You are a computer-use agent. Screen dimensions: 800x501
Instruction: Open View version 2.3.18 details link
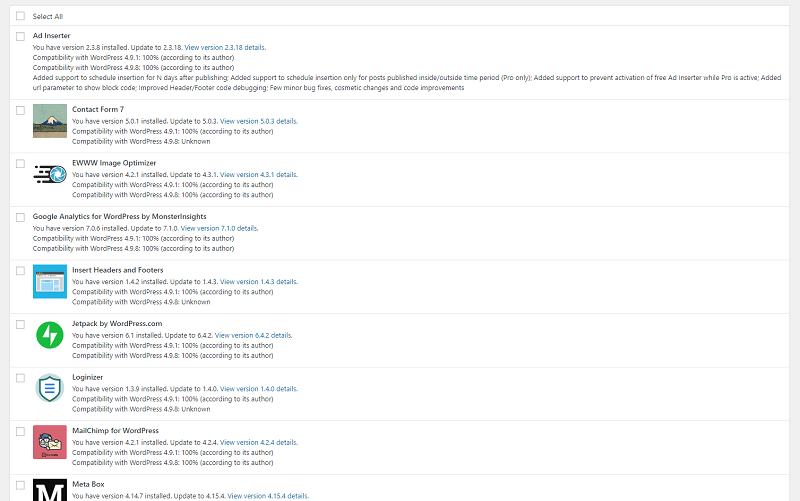coord(225,47)
